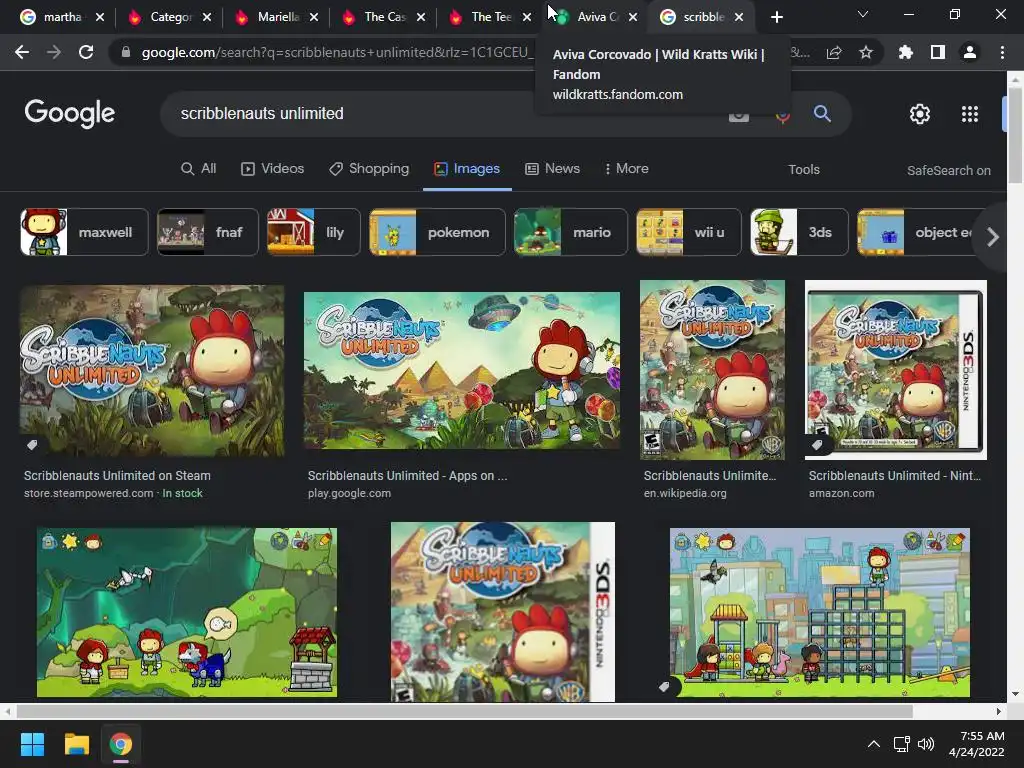Click the Google logo
This screenshot has height=768, width=1024.
(70, 114)
